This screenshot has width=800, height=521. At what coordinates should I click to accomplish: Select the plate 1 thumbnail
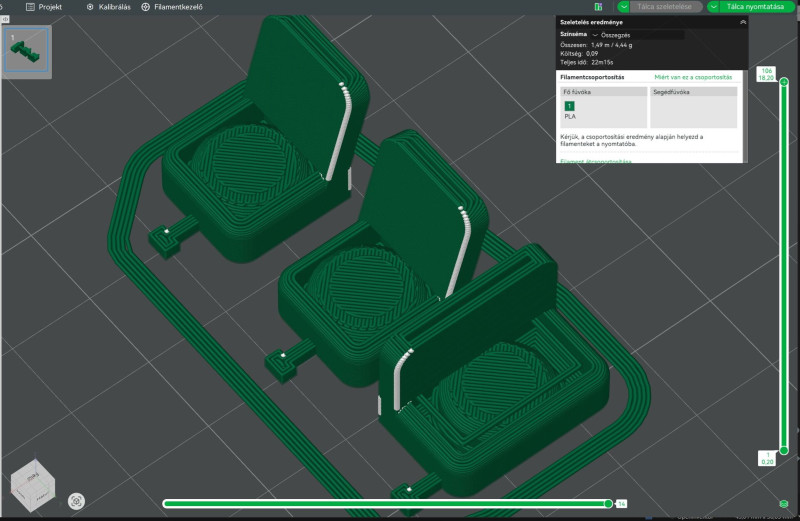click(x=27, y=49)
